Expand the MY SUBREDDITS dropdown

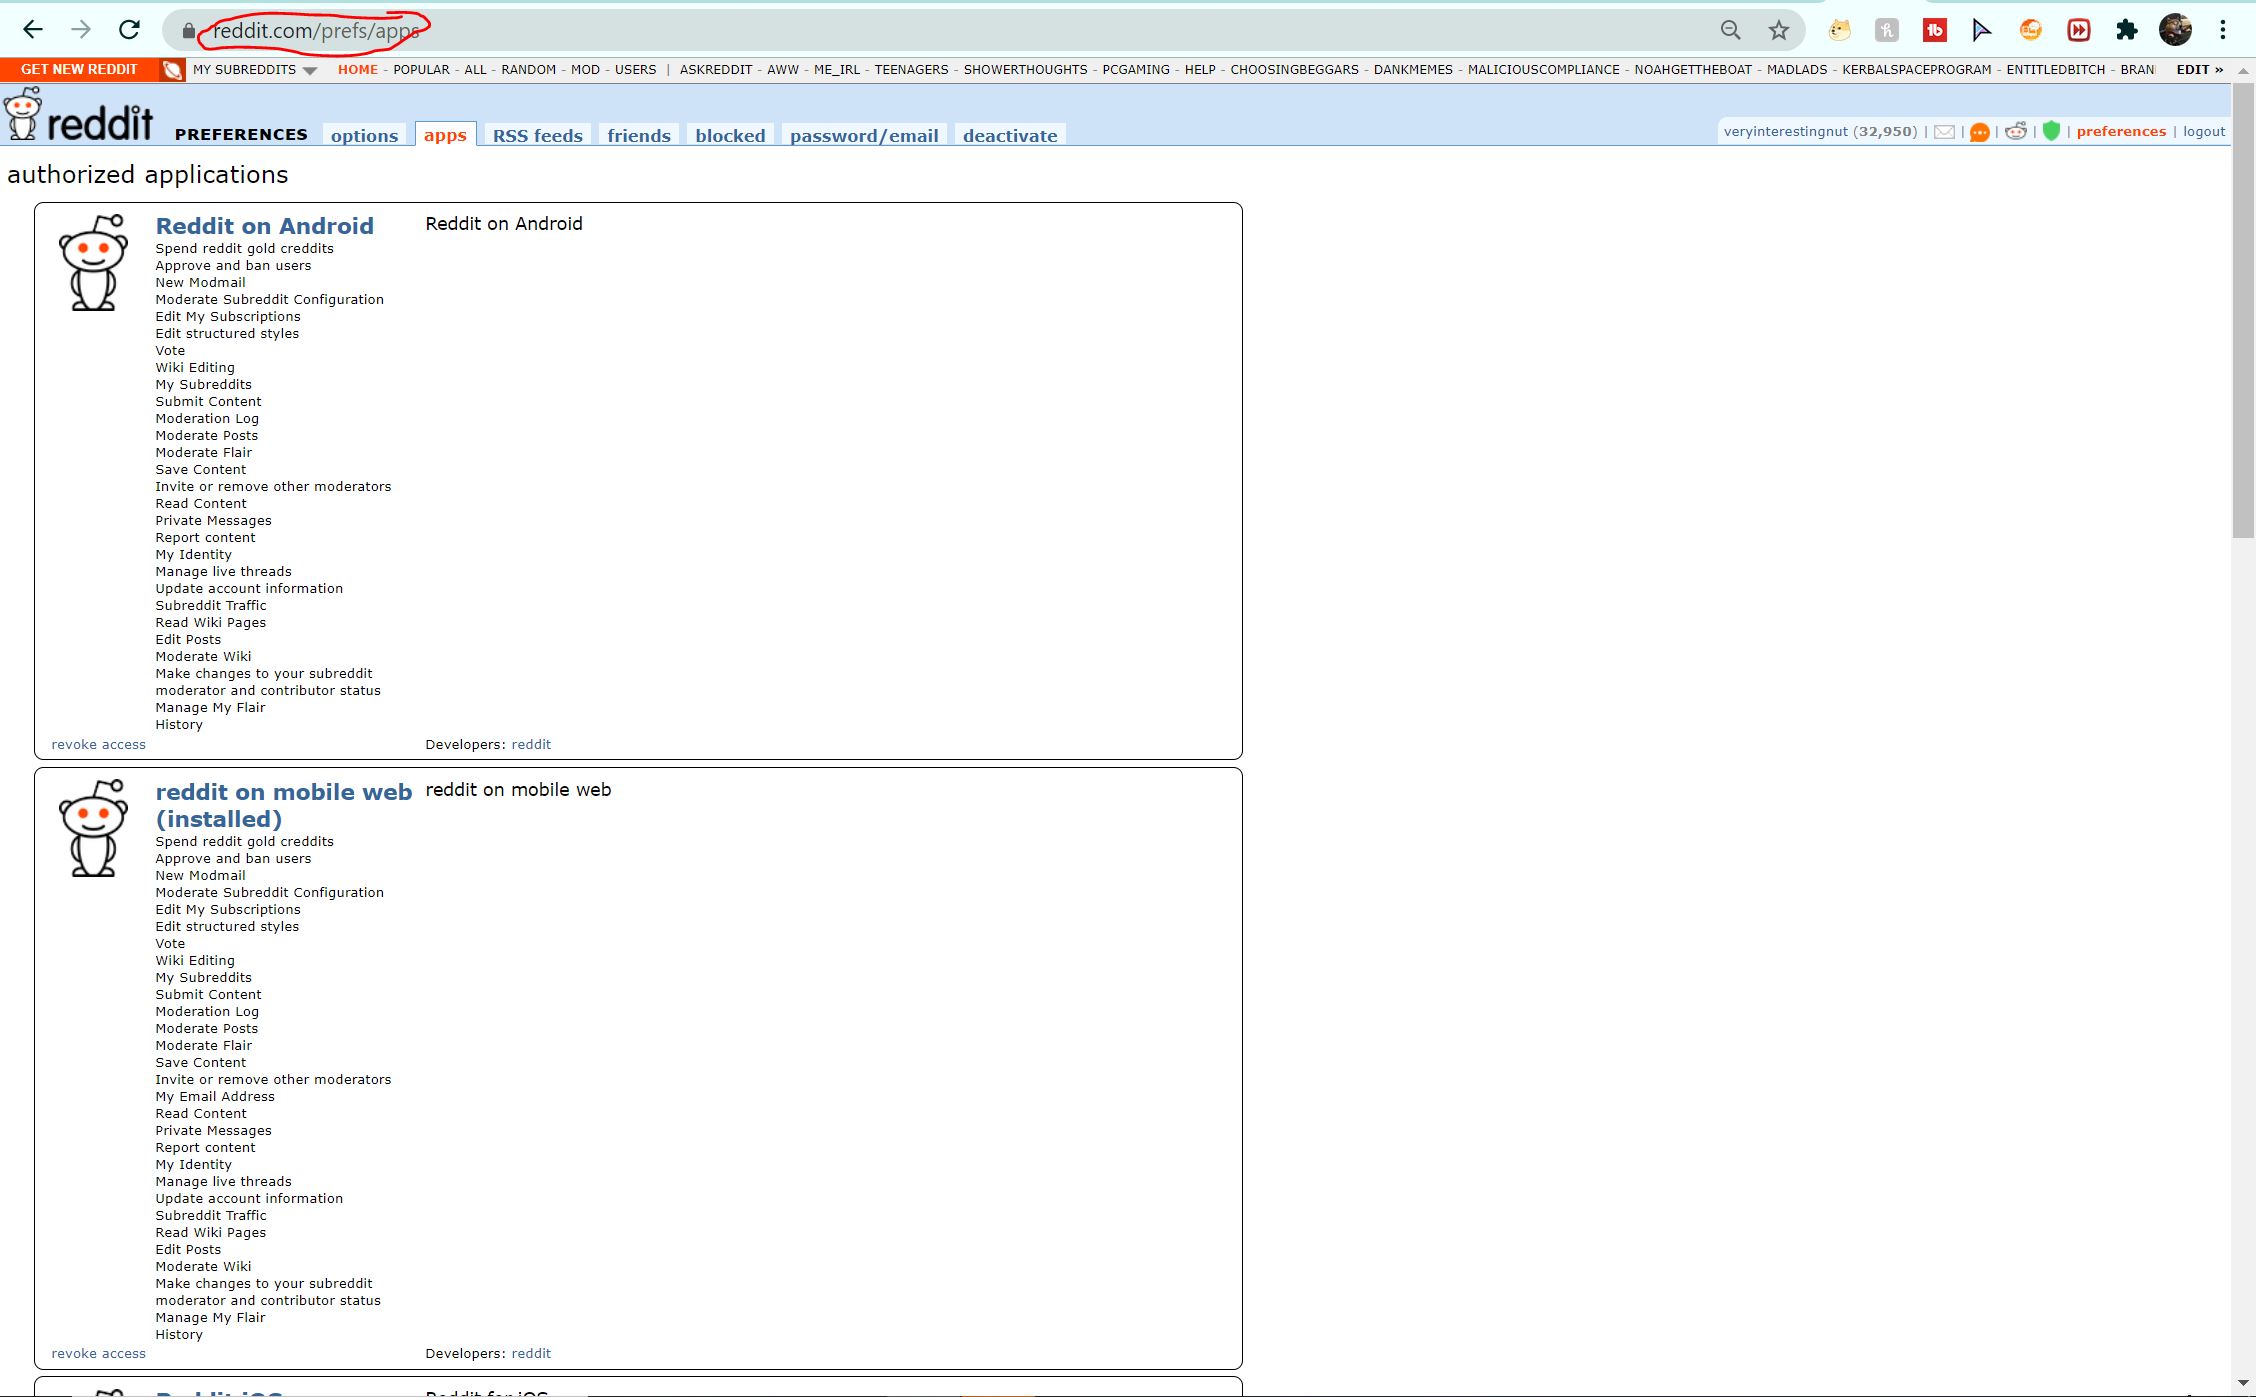255,70
